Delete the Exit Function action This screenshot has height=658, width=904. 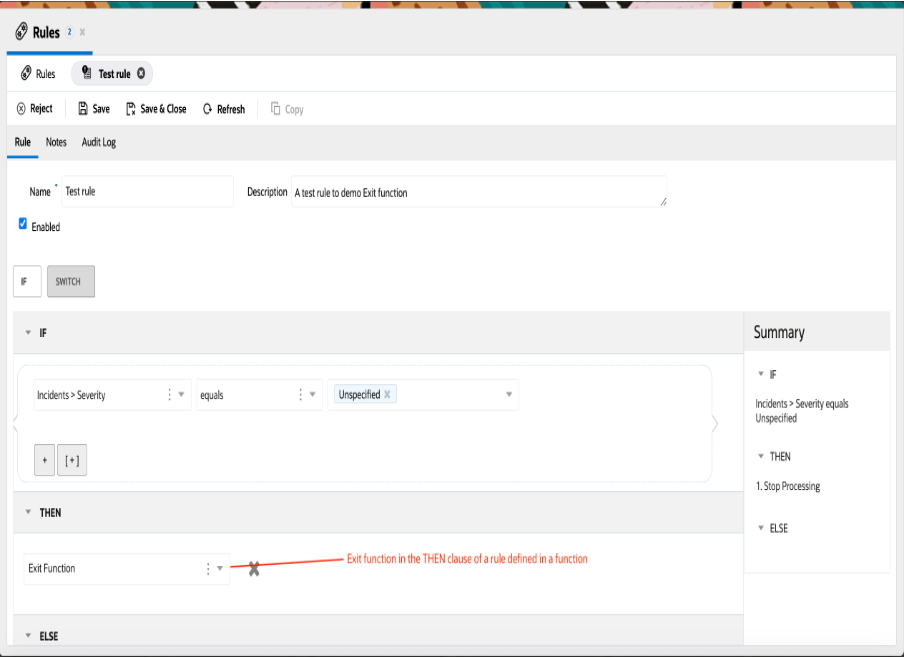(x=254, y=569)
